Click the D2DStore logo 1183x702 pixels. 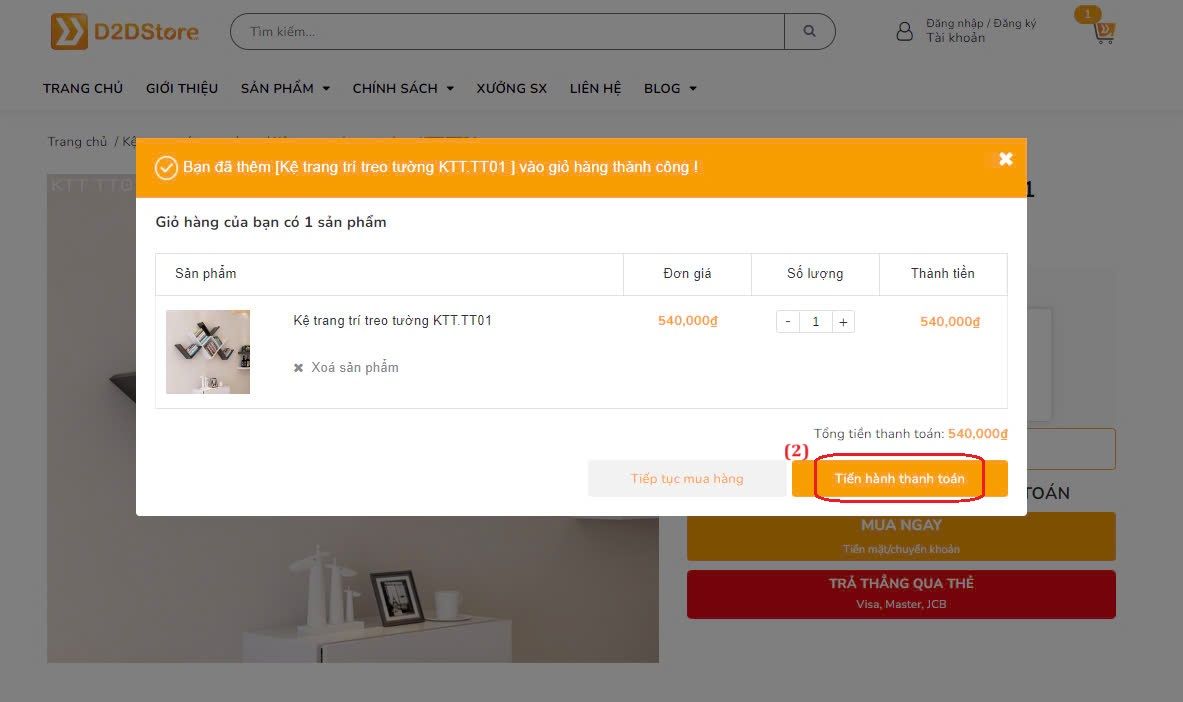[125, 32]
